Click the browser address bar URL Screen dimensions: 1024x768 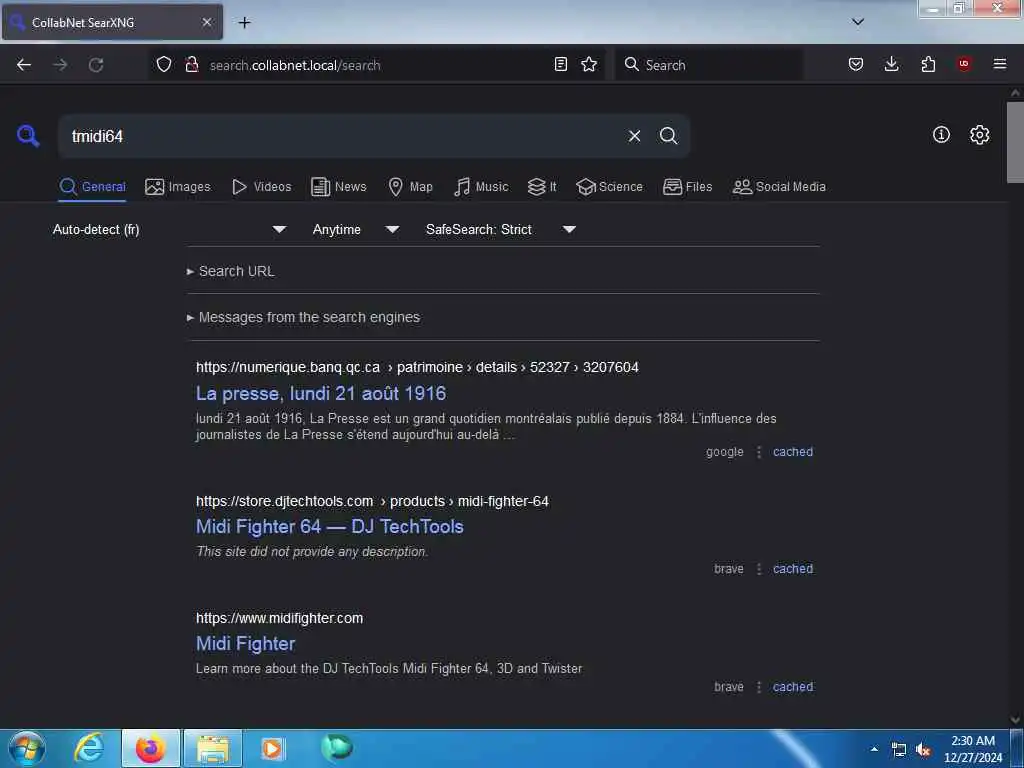pyautogui.click(x=295, y=65)
